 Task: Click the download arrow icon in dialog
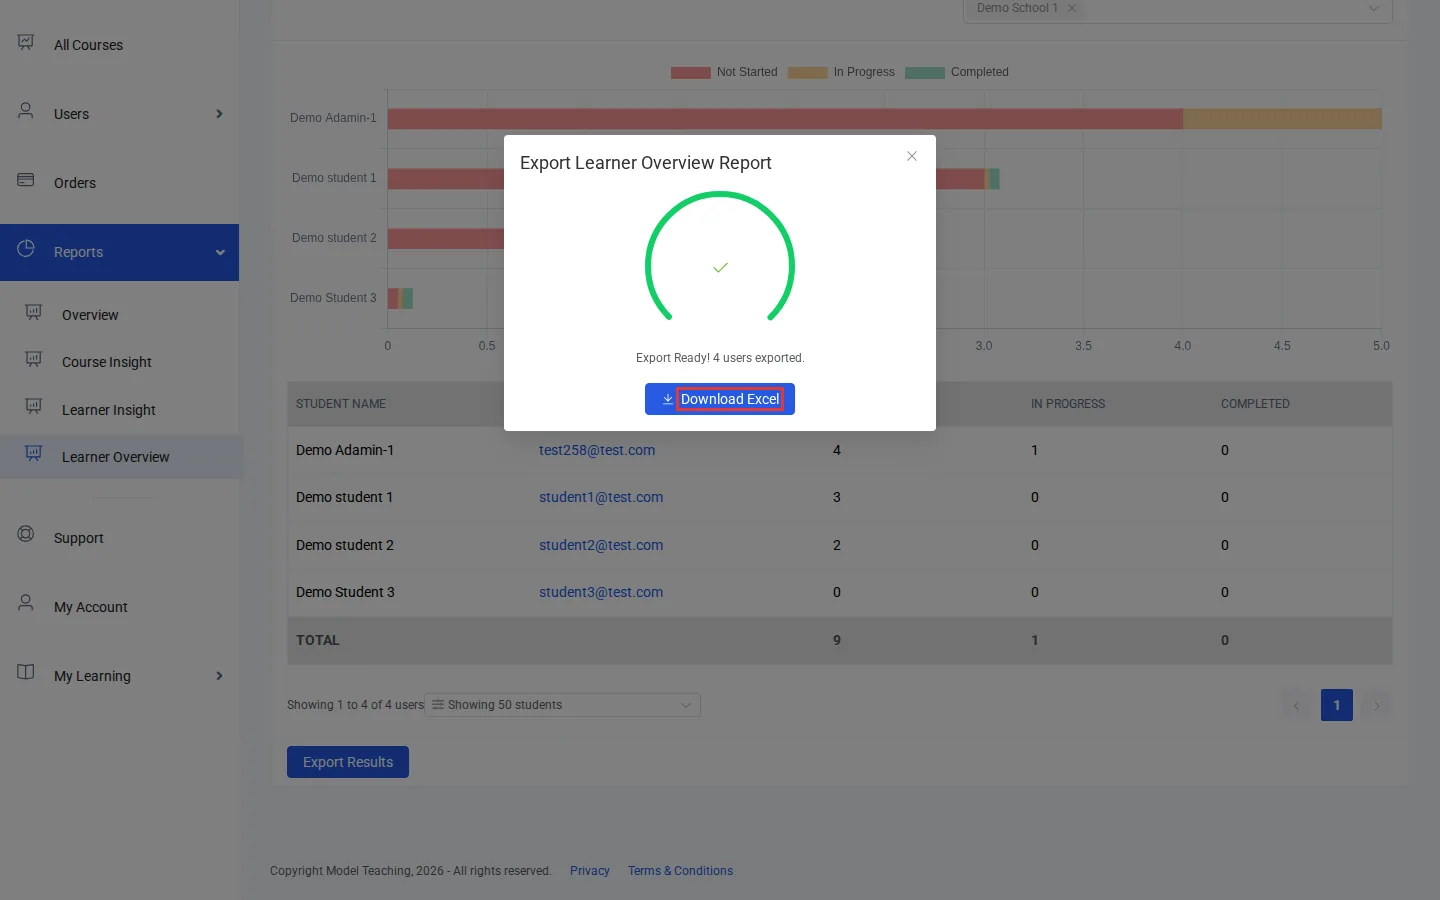click(667, 399)
